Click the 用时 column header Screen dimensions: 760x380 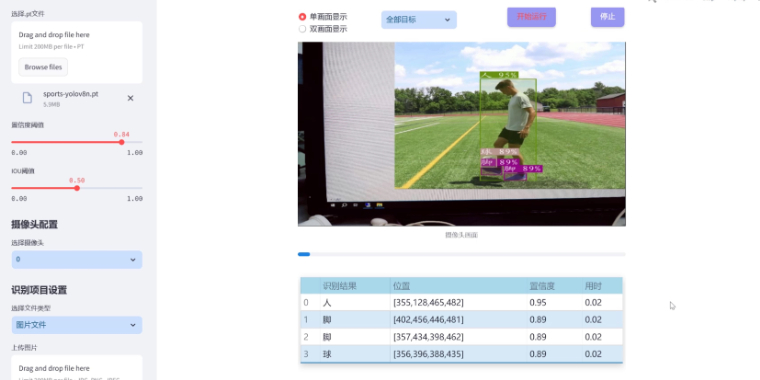click(602, 286)
